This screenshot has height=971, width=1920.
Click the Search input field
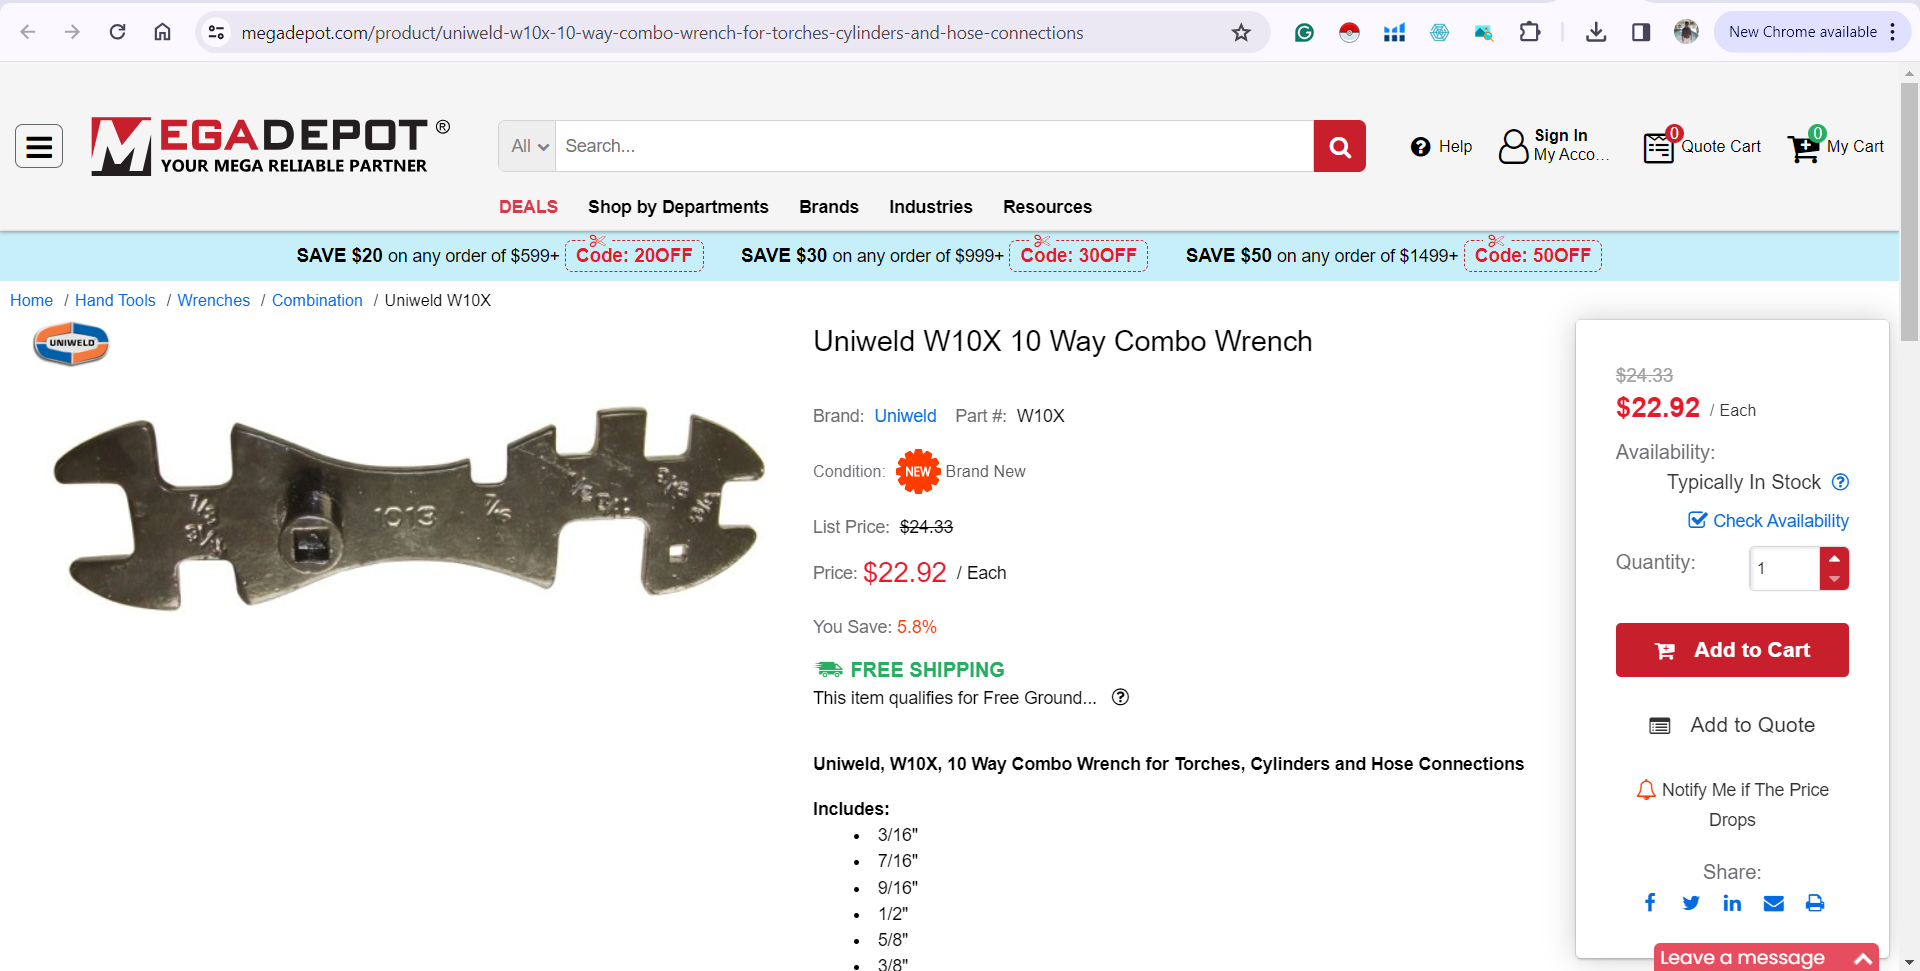click(x=934, y=147)
